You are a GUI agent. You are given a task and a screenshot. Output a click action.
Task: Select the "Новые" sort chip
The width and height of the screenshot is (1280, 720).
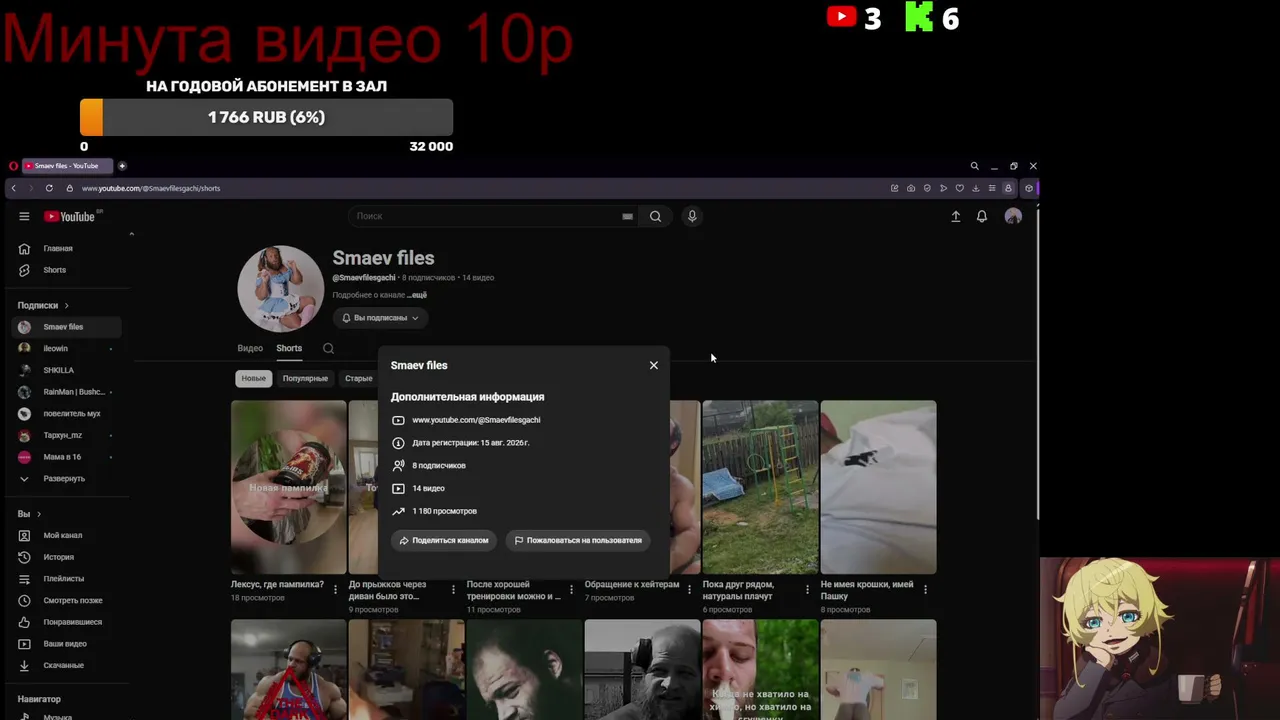point(254,378)
